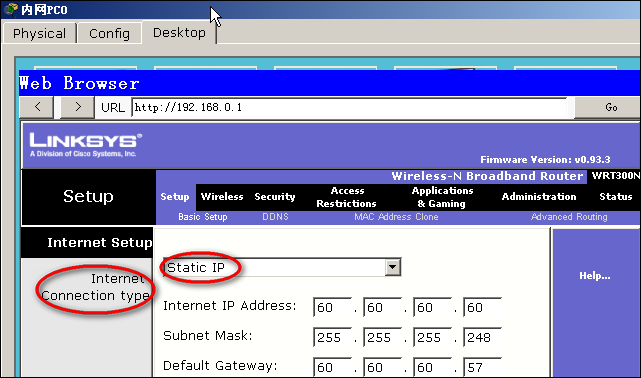Click the fourth Internet IP Address octet field

point(482,307)
